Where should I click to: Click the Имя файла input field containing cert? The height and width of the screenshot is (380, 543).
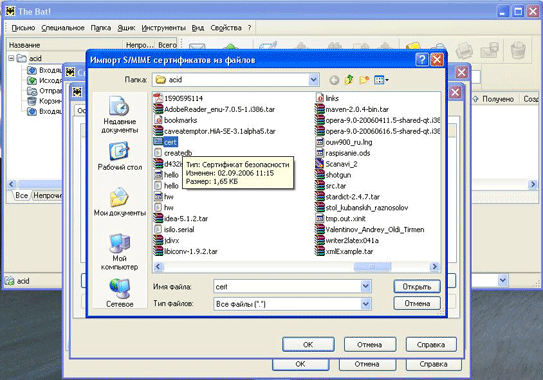(x=287, y=286)
